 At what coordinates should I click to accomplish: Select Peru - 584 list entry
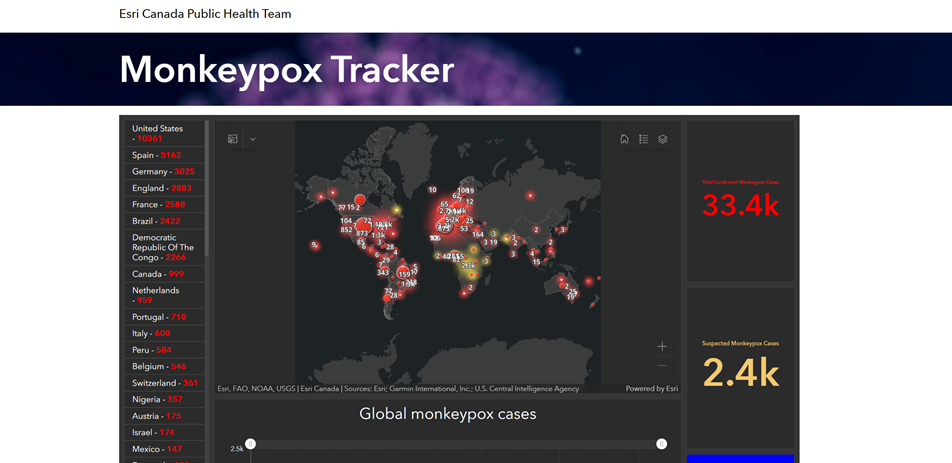165,350
